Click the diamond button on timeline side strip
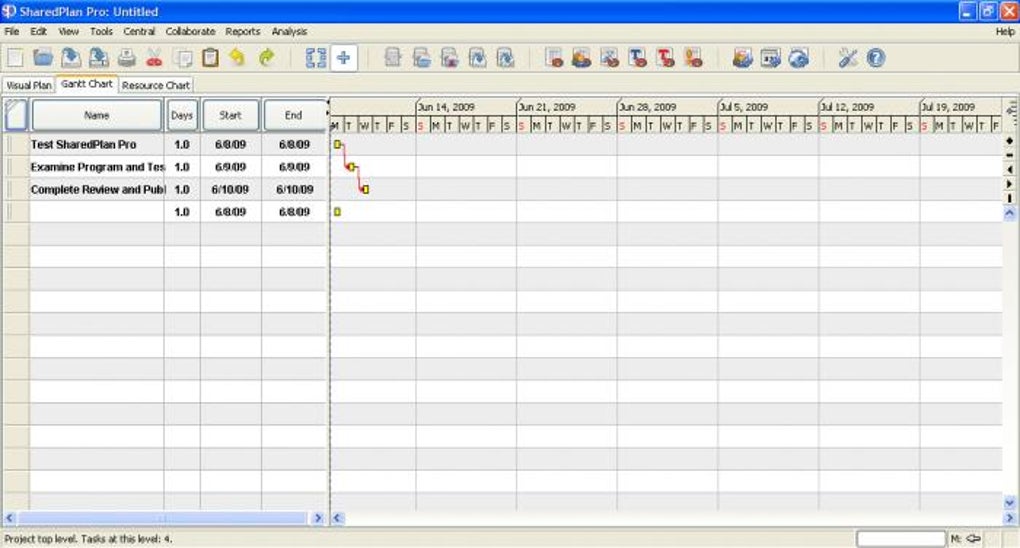The image size is (1020, 548). coord(1010,141)
